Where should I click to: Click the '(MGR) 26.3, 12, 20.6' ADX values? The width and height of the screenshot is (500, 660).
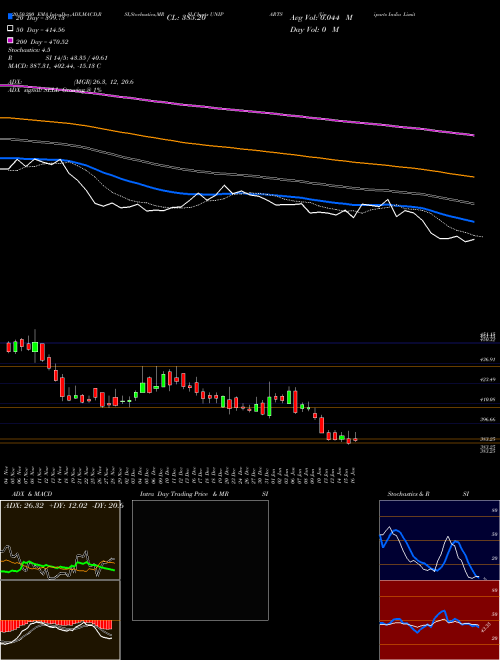coord(104,82)
